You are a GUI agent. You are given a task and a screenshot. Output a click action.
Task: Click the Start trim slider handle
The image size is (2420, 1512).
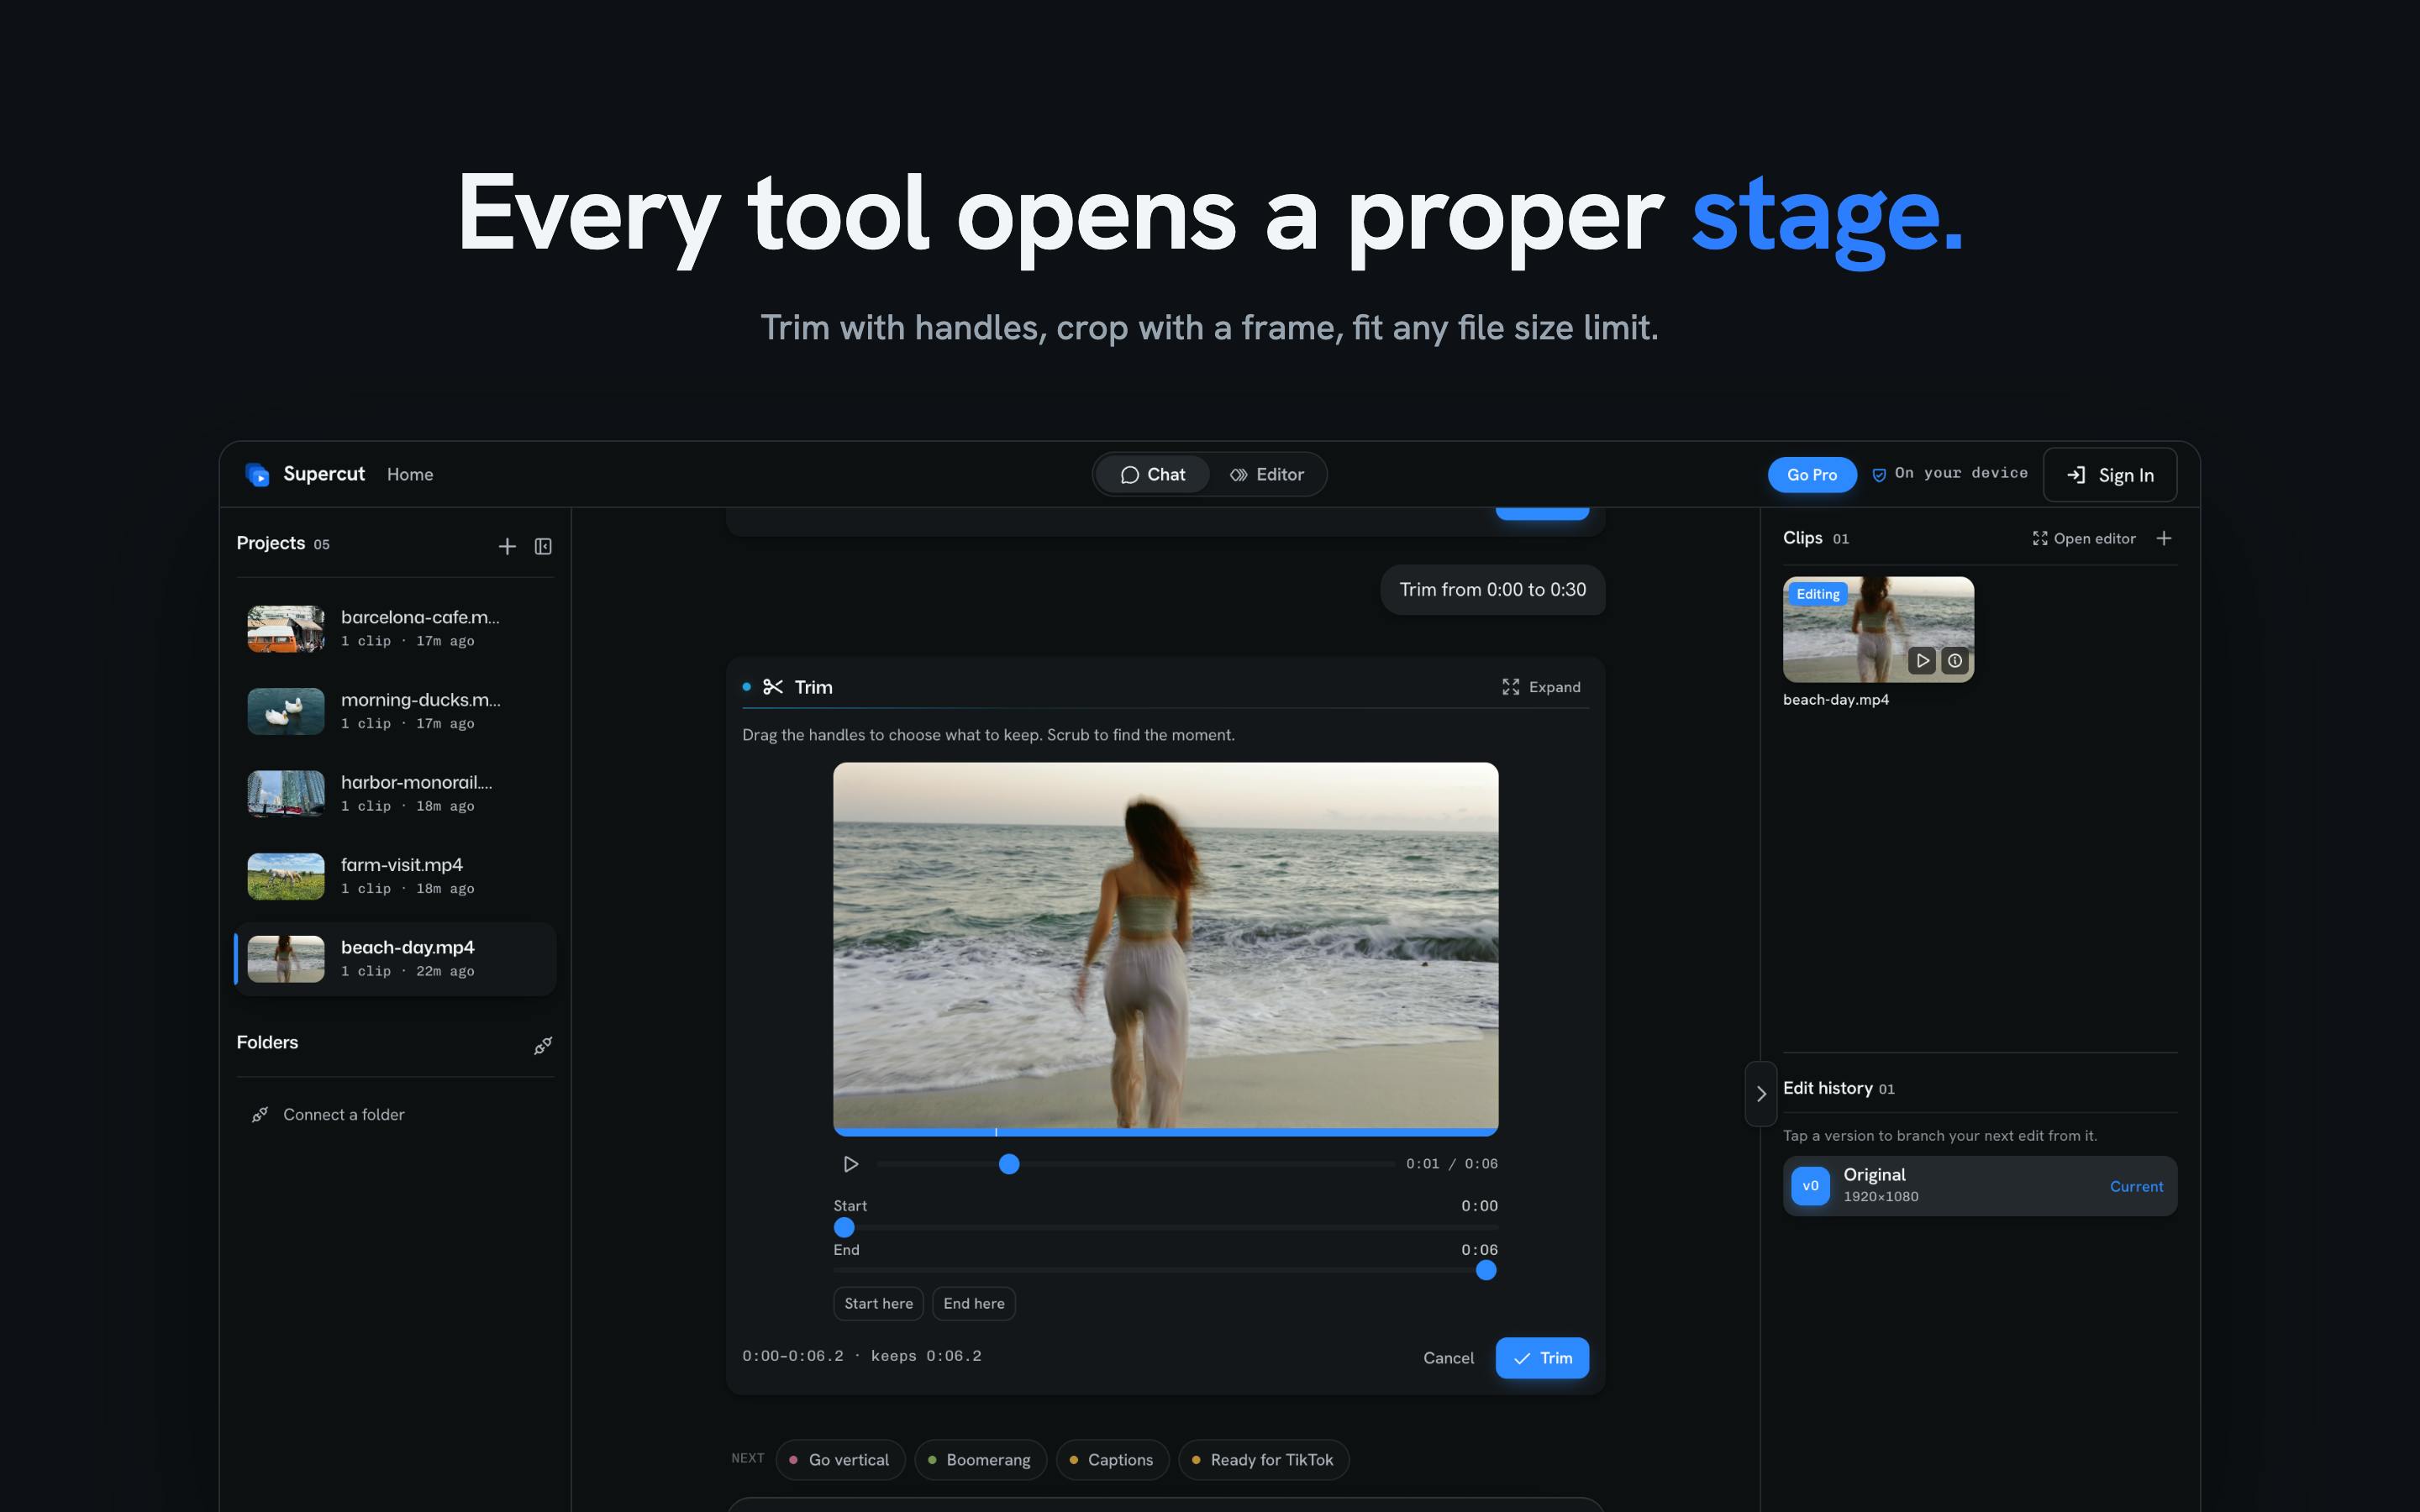844,1227
